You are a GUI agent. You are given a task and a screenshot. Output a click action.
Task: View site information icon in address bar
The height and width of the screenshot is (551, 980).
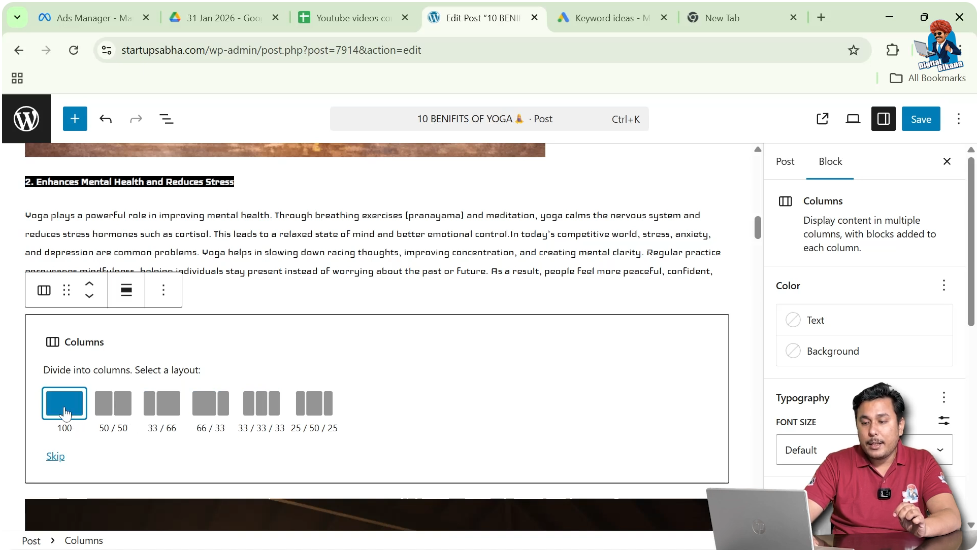pos(107,50)
